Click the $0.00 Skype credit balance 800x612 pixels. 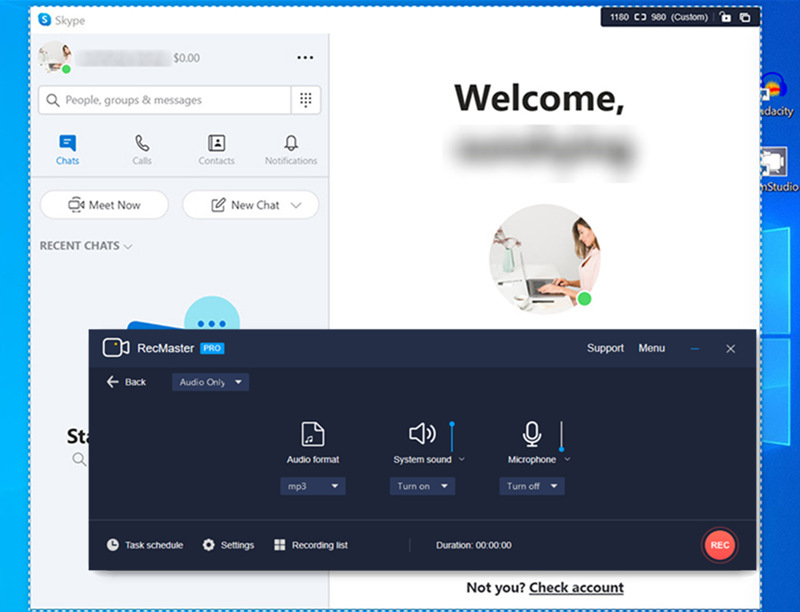(186, 58)
